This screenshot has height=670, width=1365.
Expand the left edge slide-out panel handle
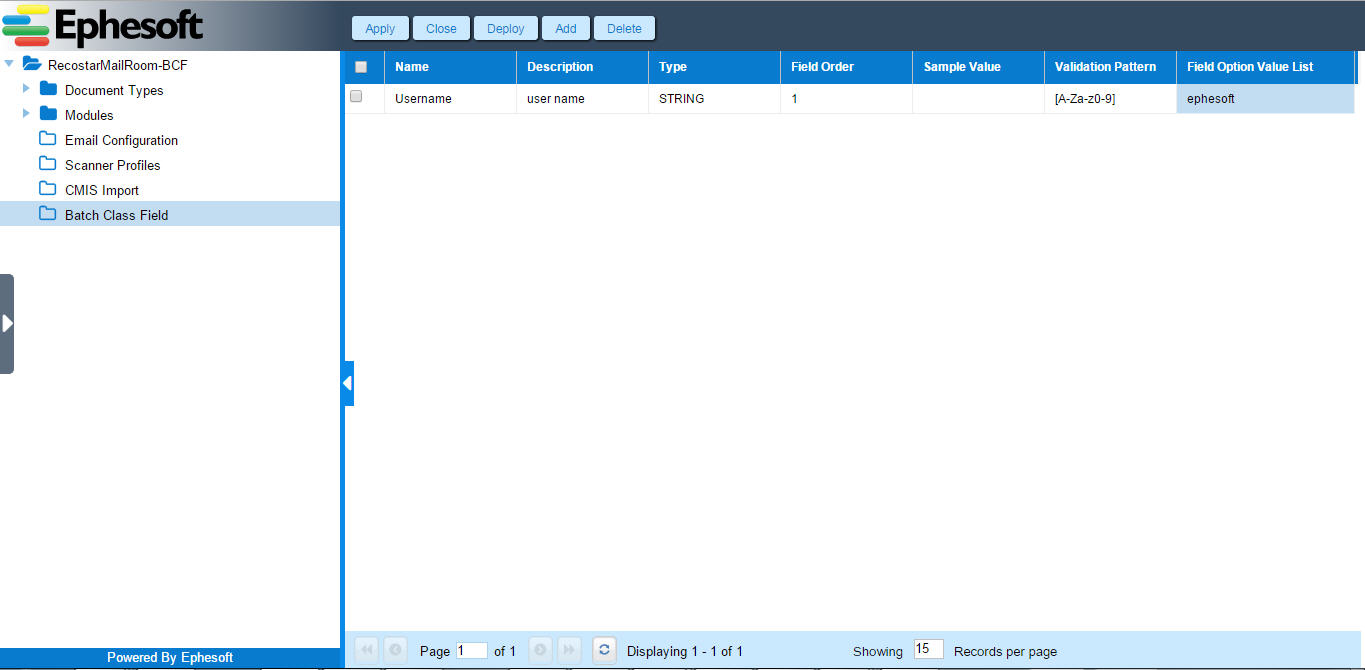(x=7, y=323)
